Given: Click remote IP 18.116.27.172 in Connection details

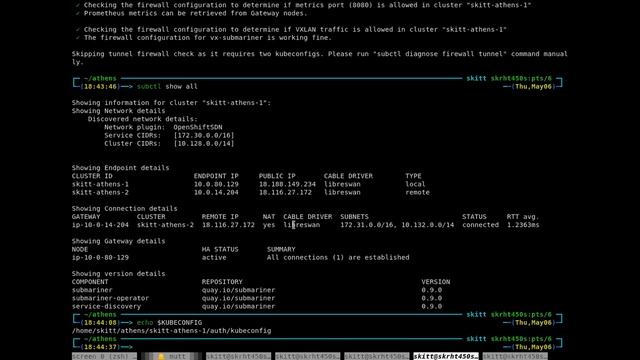Looking at the screenshot, I should (228, 225).
